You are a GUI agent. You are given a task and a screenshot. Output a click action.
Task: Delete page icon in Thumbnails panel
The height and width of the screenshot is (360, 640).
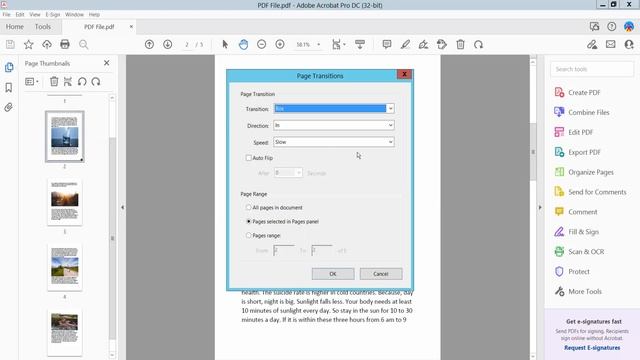click(x=54, y=82)
